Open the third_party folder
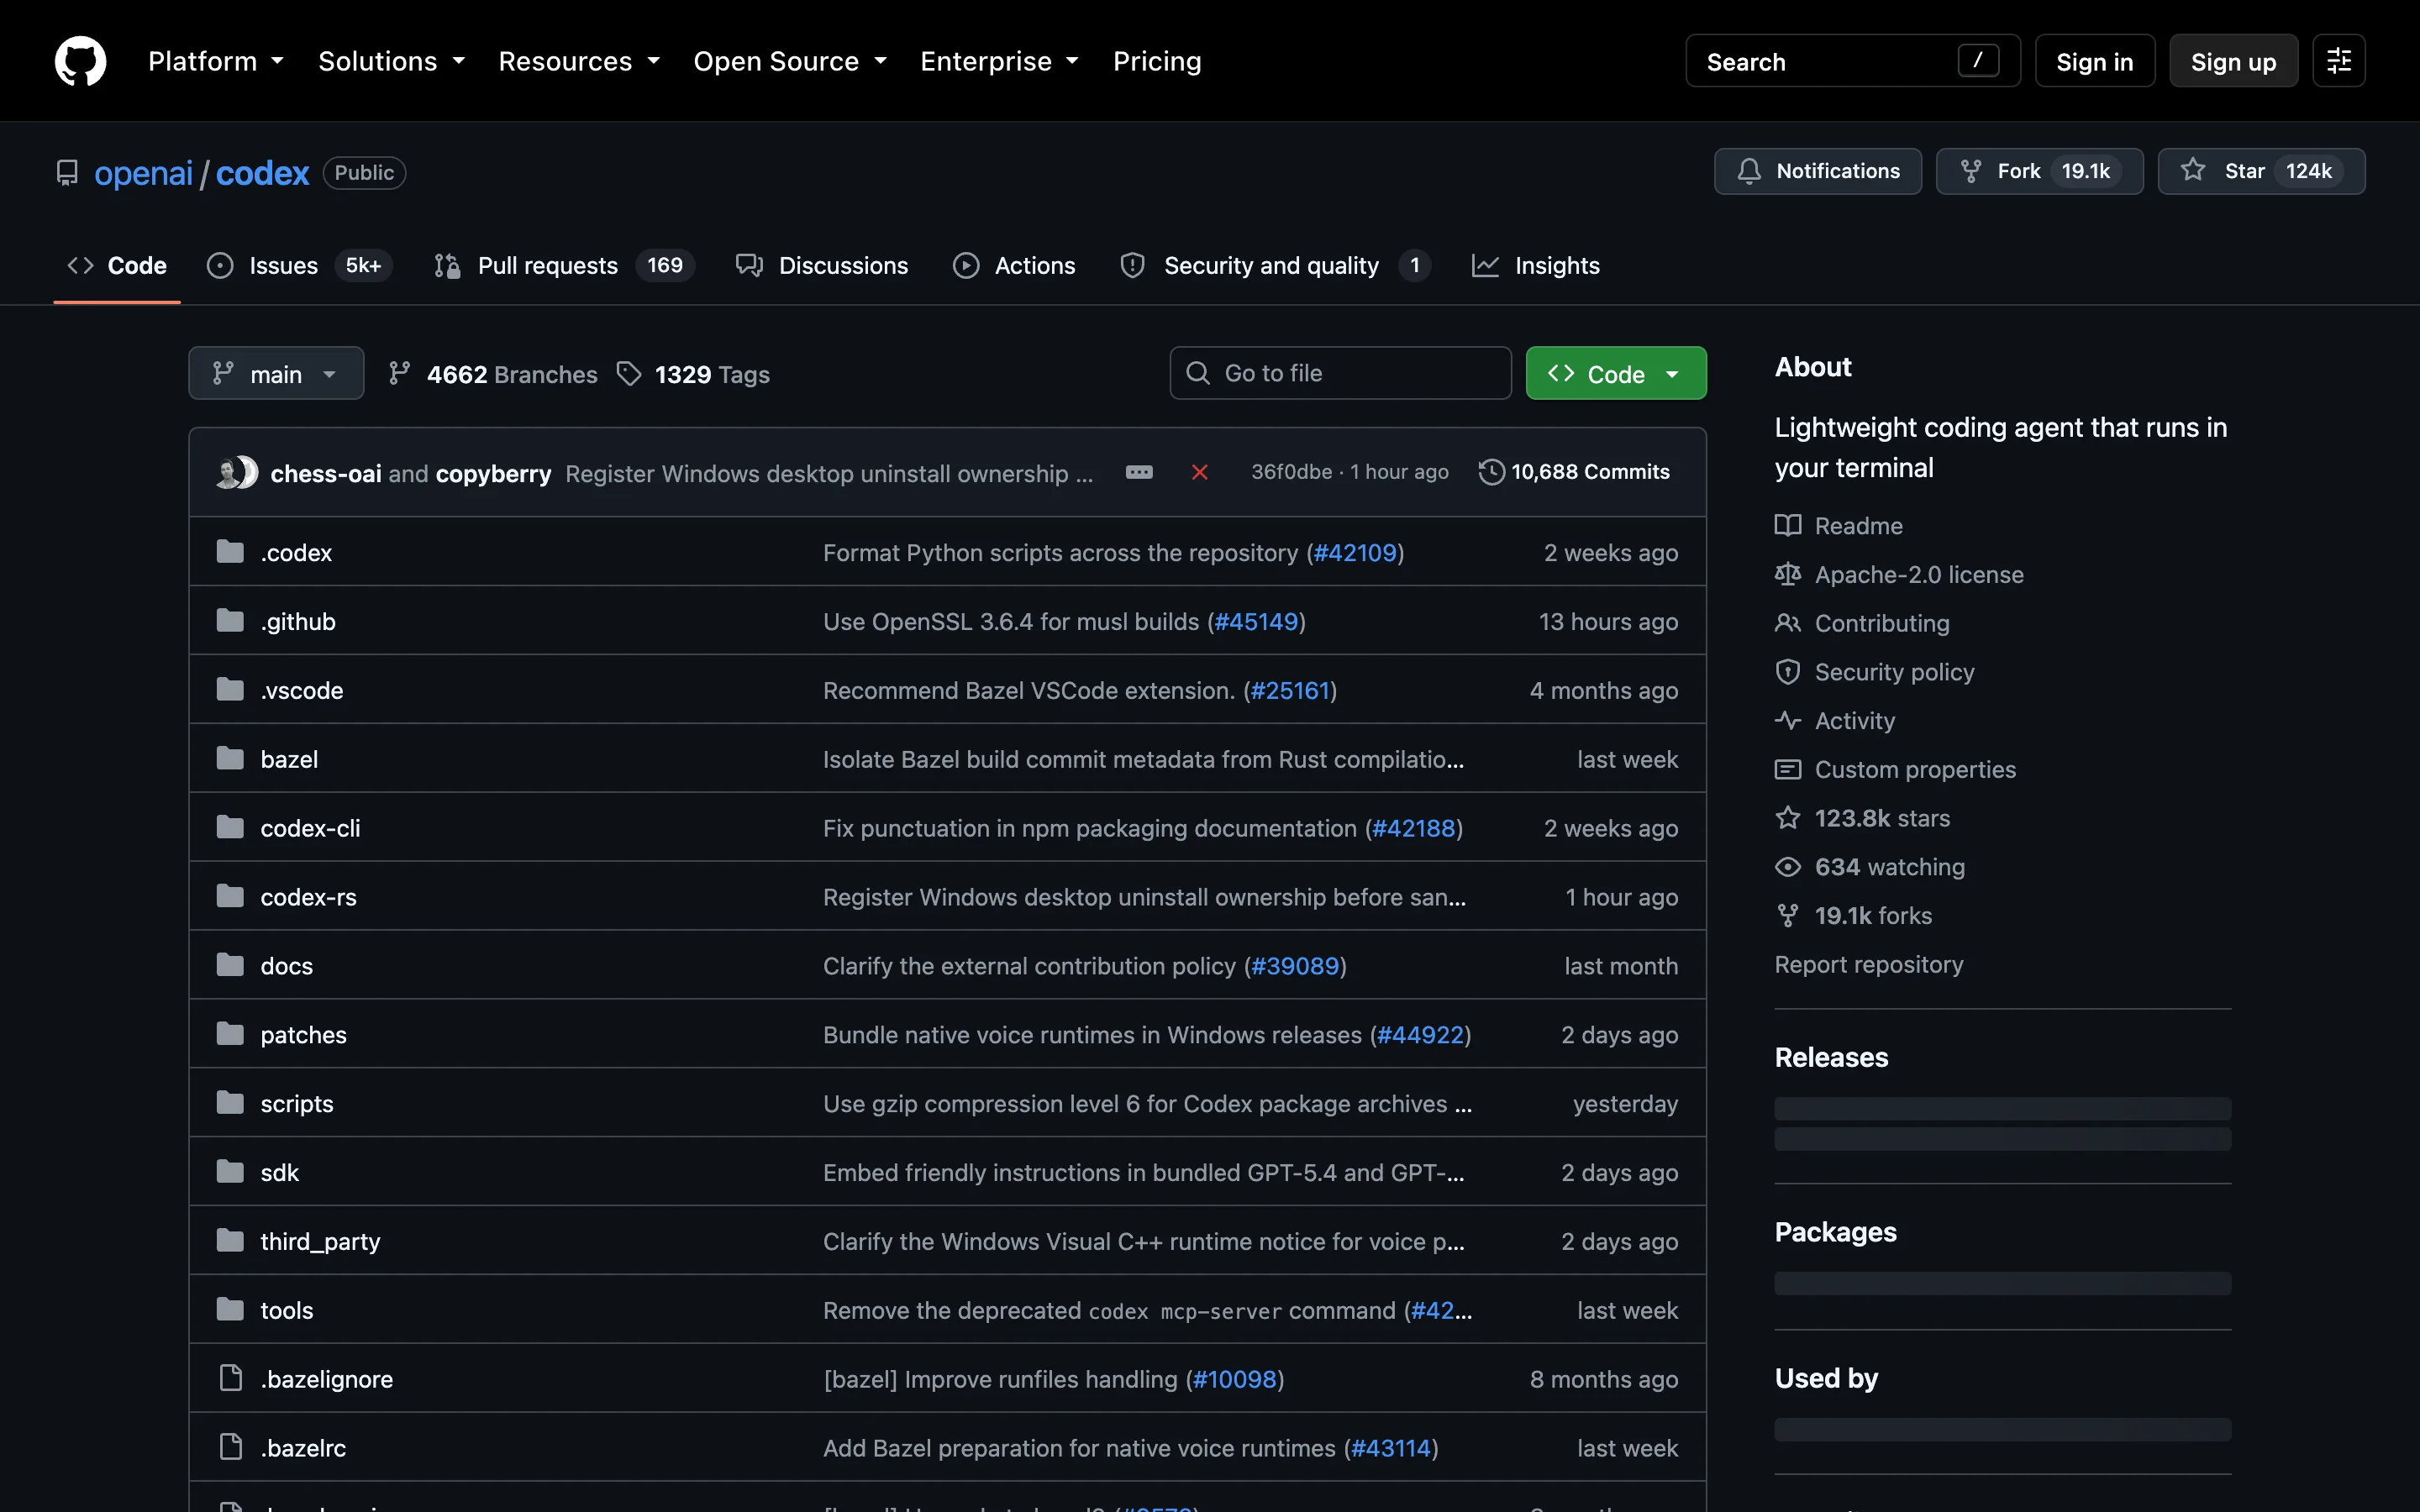 click(x=320, y=1241)
